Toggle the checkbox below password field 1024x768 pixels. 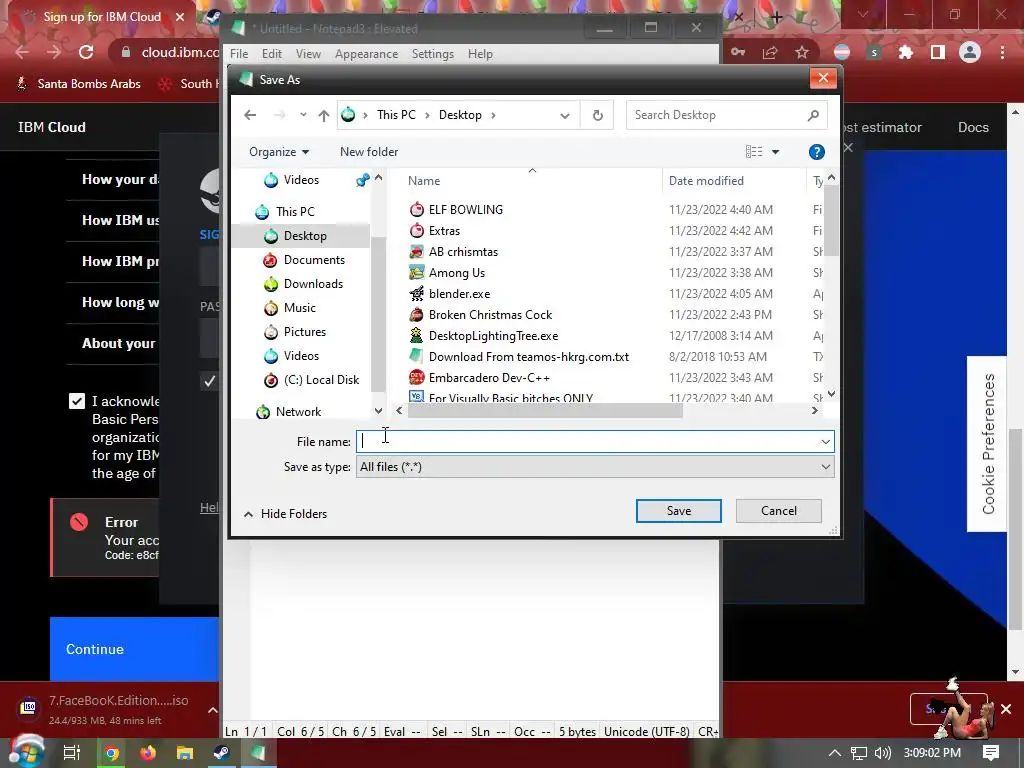[x=209, y=381]
